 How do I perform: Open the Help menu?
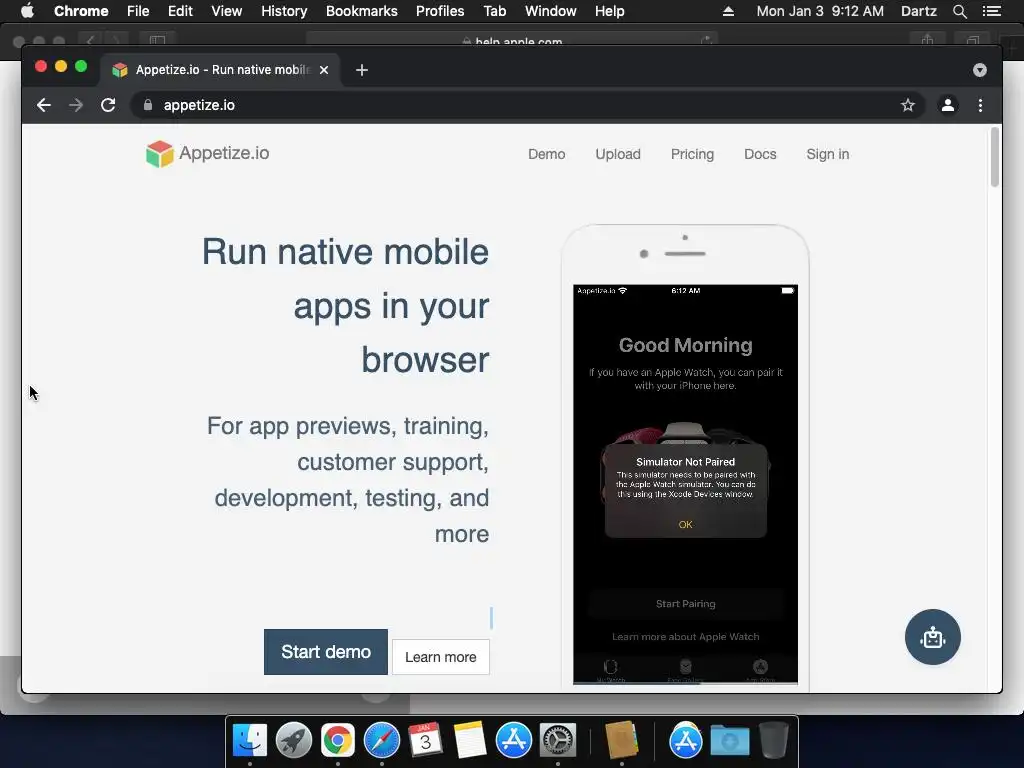(x=609, y=11)
